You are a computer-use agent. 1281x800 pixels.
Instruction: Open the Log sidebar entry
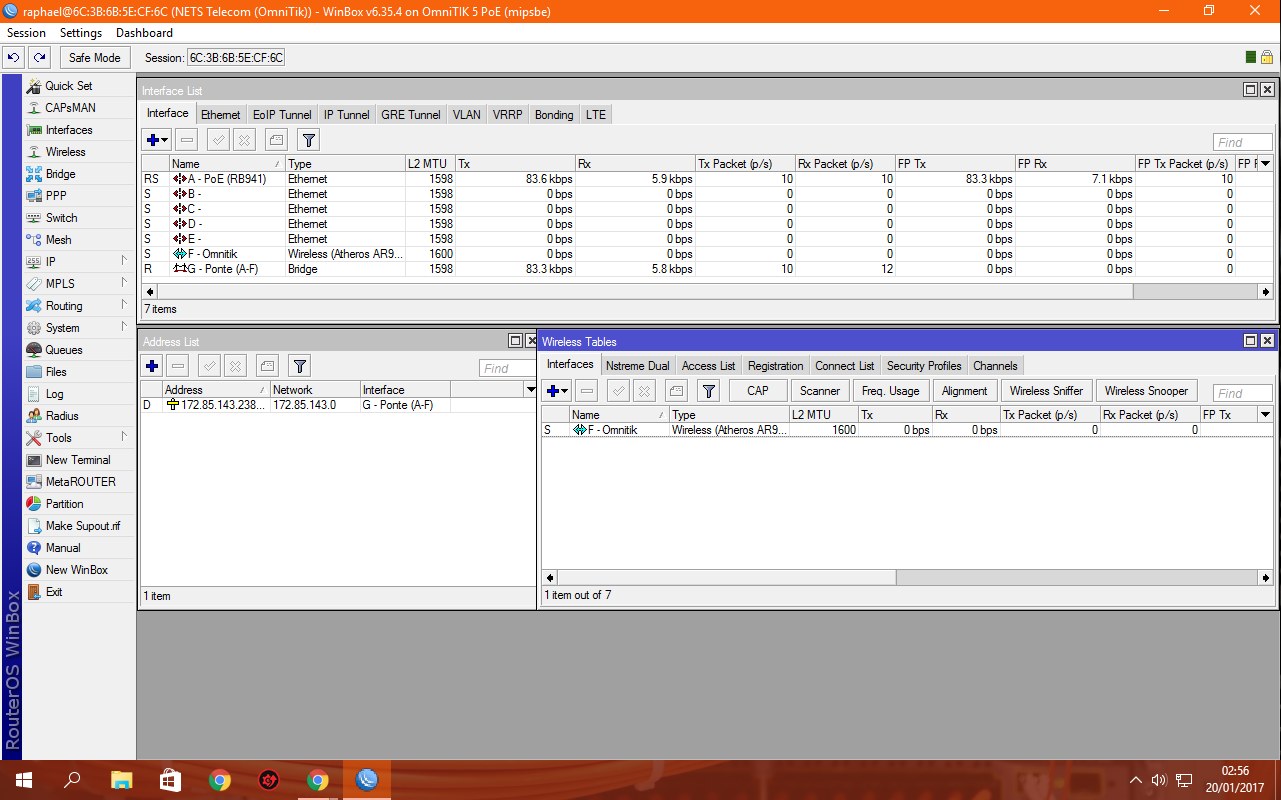coord(54,394)
